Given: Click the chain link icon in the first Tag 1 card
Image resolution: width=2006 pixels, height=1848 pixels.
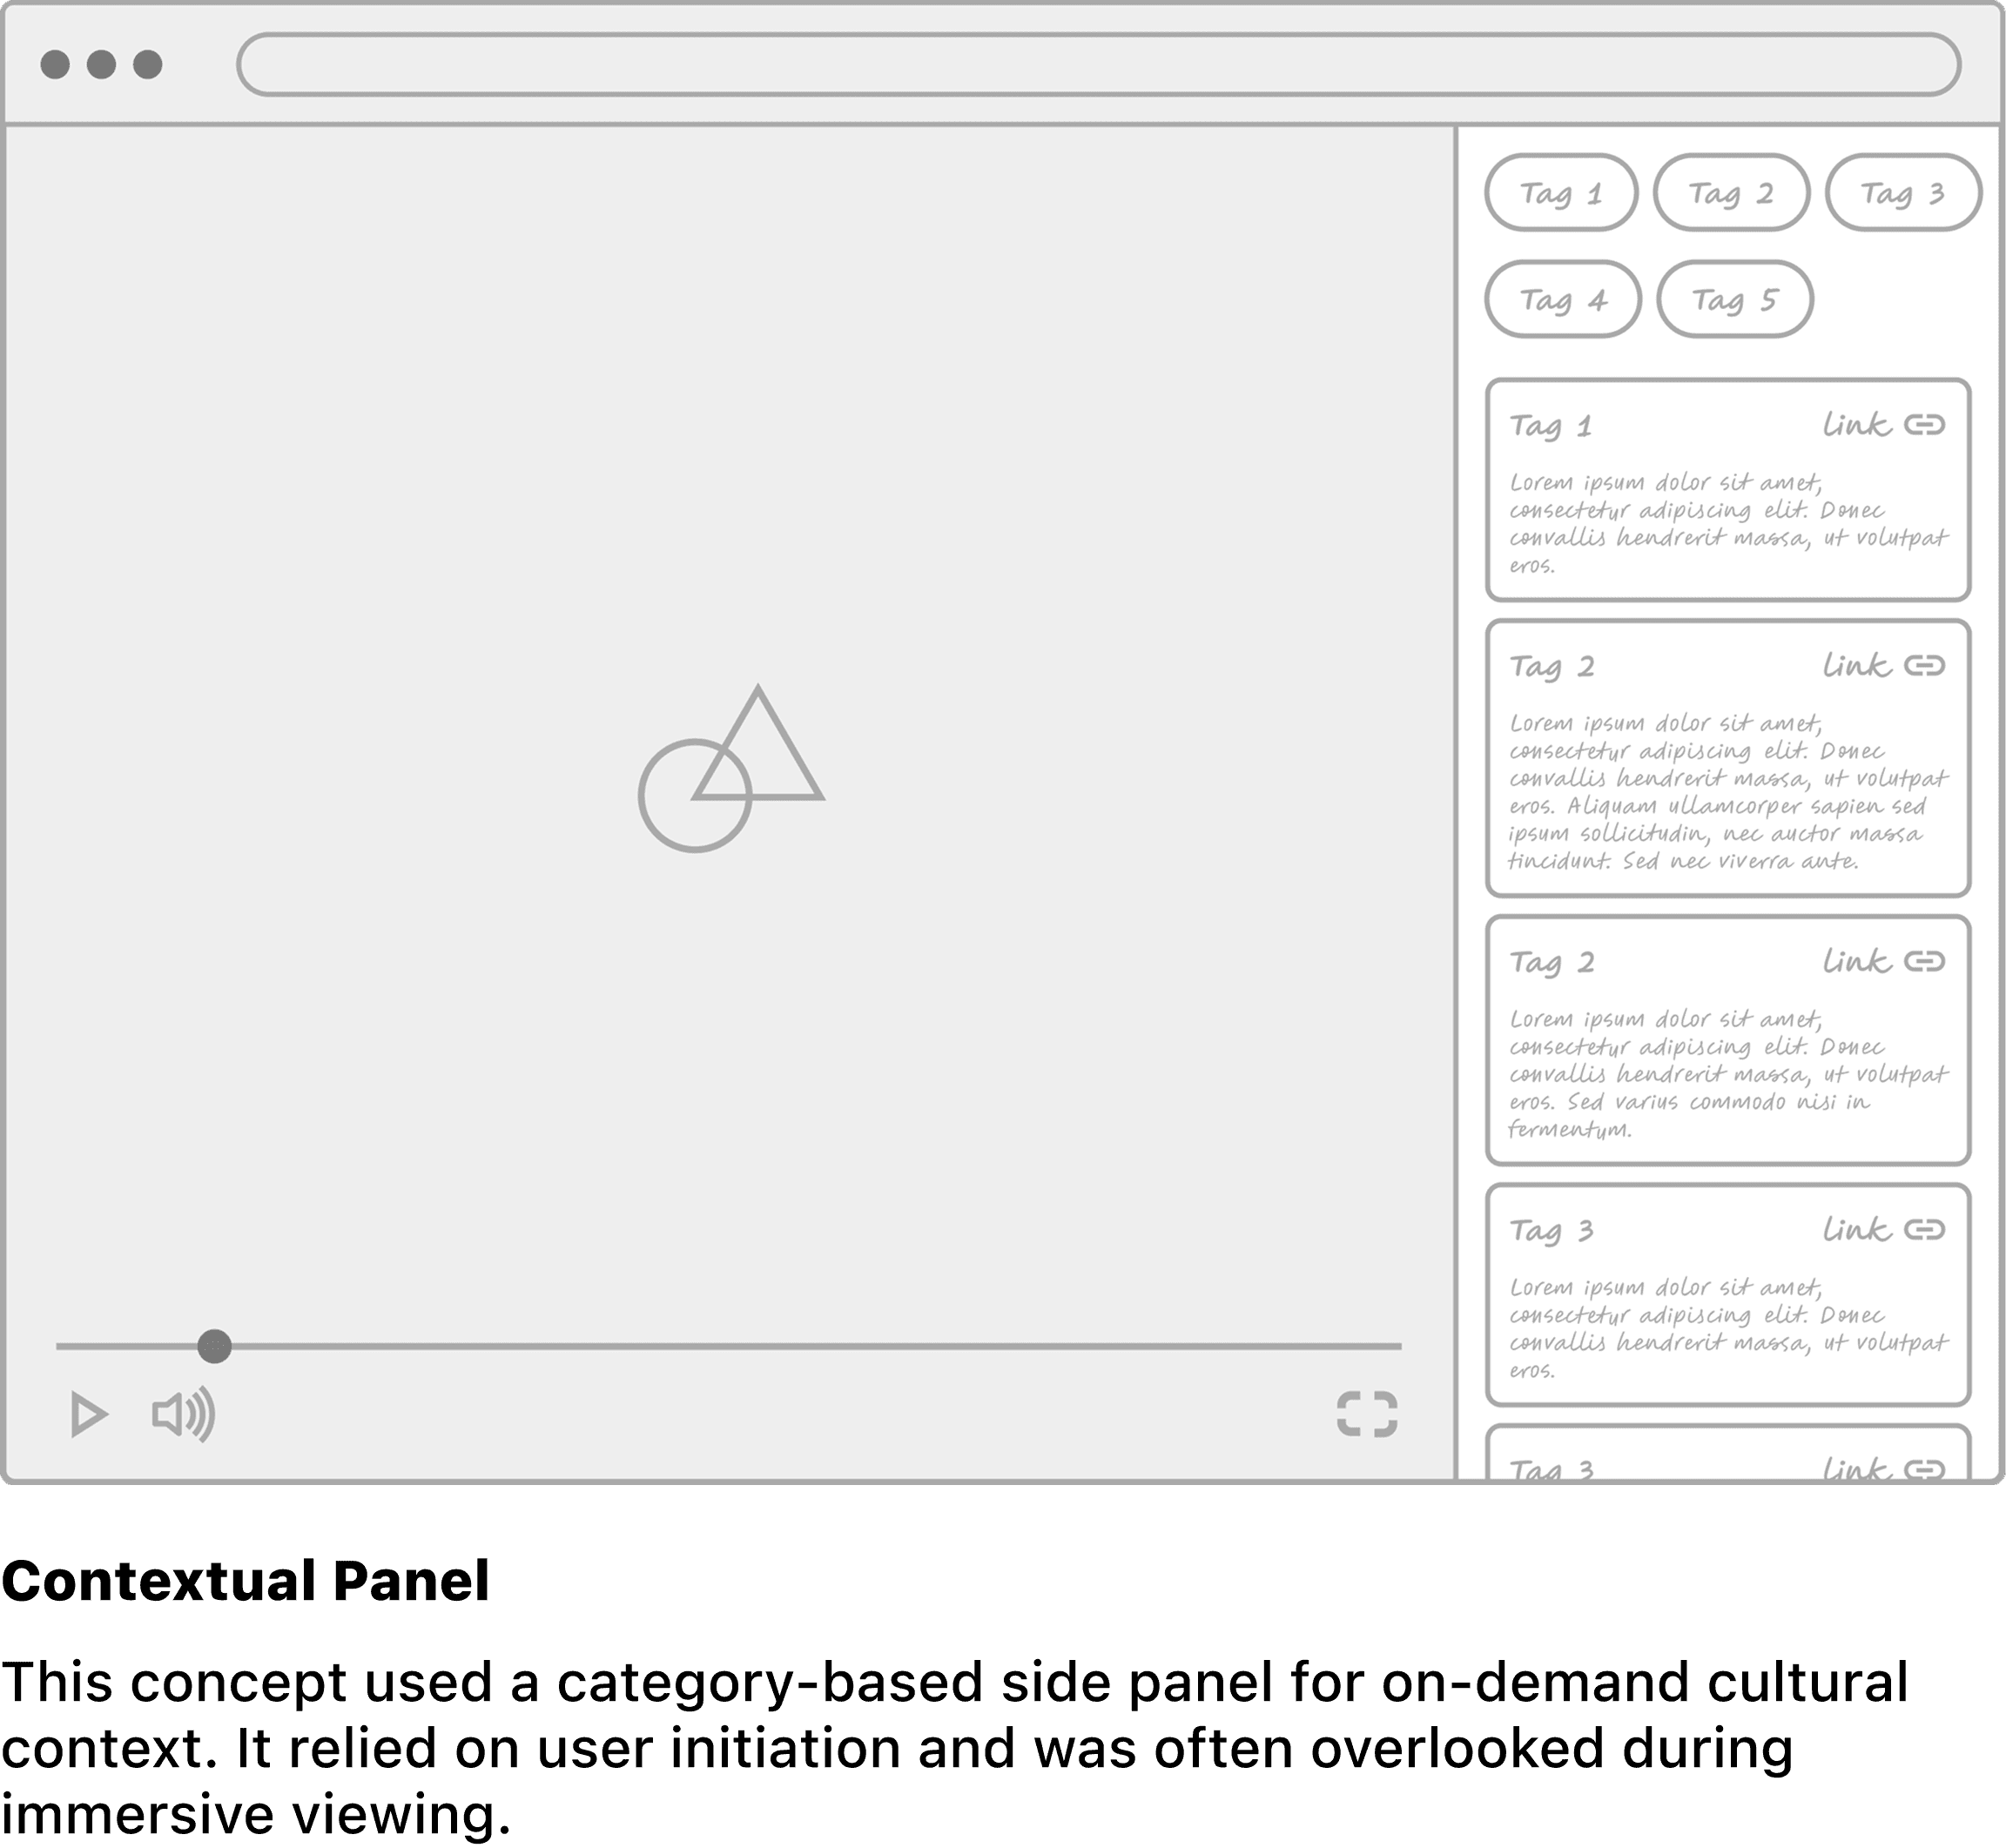Looking at the screenshot, I should click(1924, 425).
